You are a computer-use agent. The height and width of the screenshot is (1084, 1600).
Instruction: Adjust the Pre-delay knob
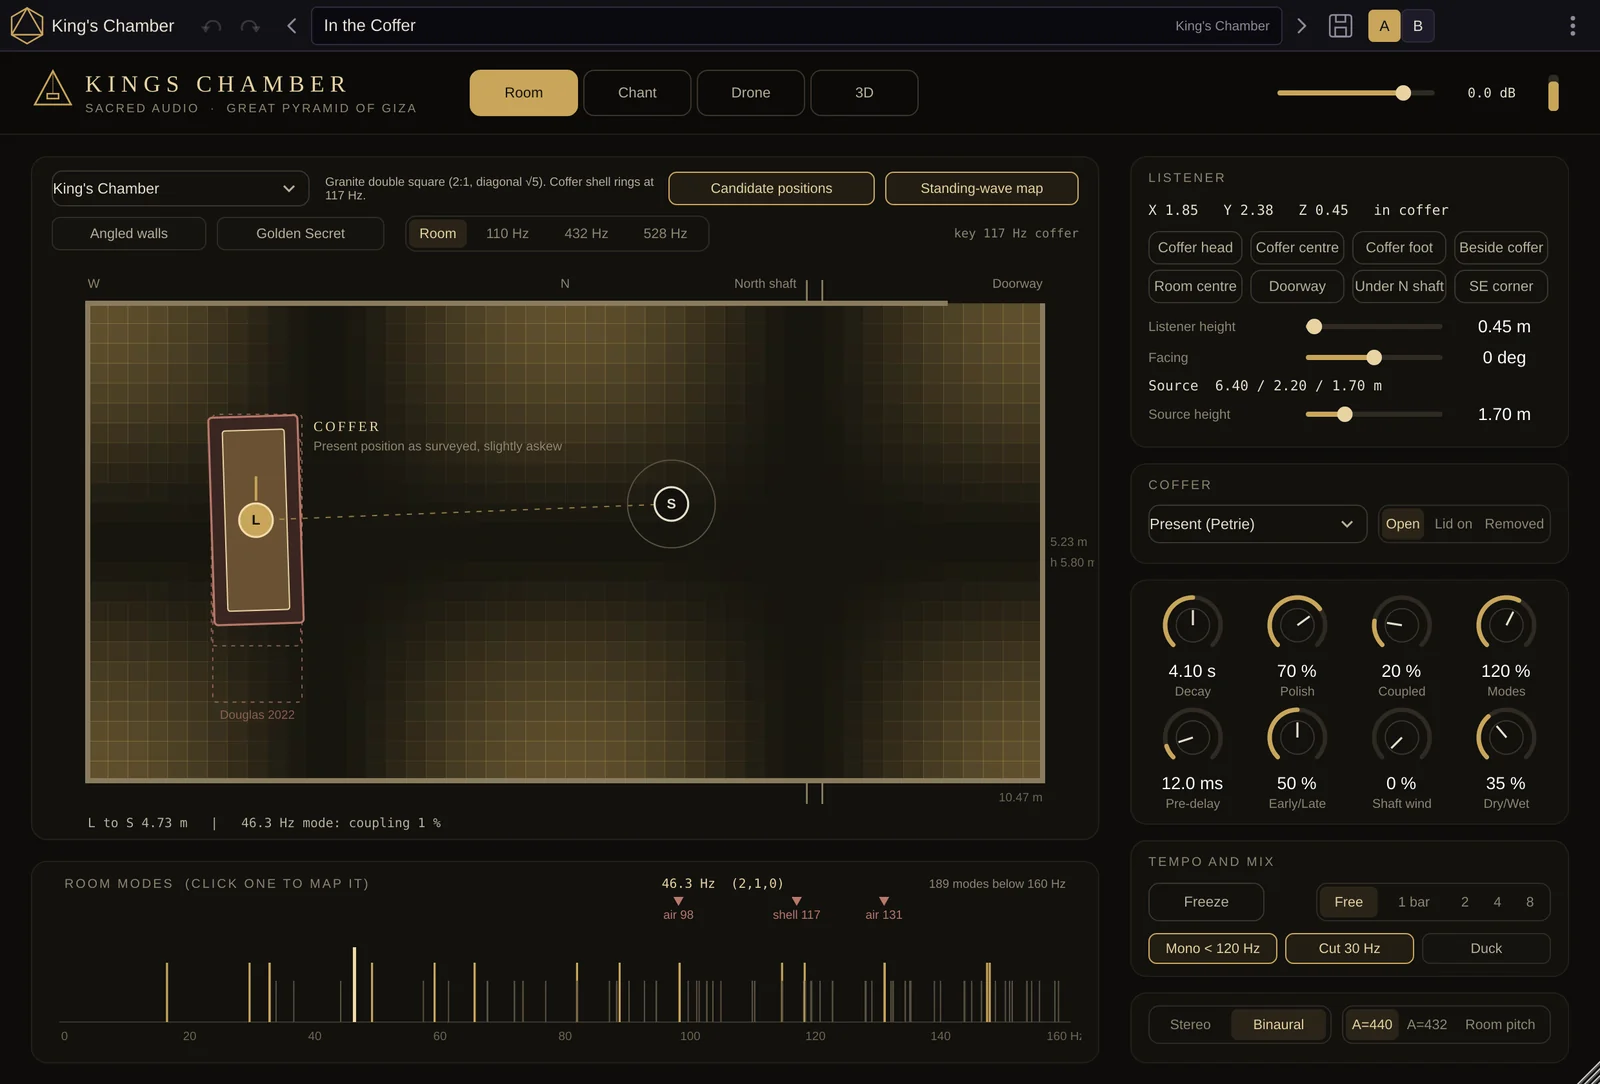tap(1192, 738)
